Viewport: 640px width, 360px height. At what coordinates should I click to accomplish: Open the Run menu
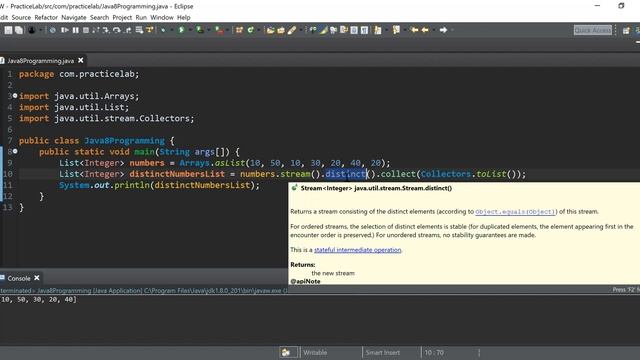pyautogui.click(x=141, y=18)
